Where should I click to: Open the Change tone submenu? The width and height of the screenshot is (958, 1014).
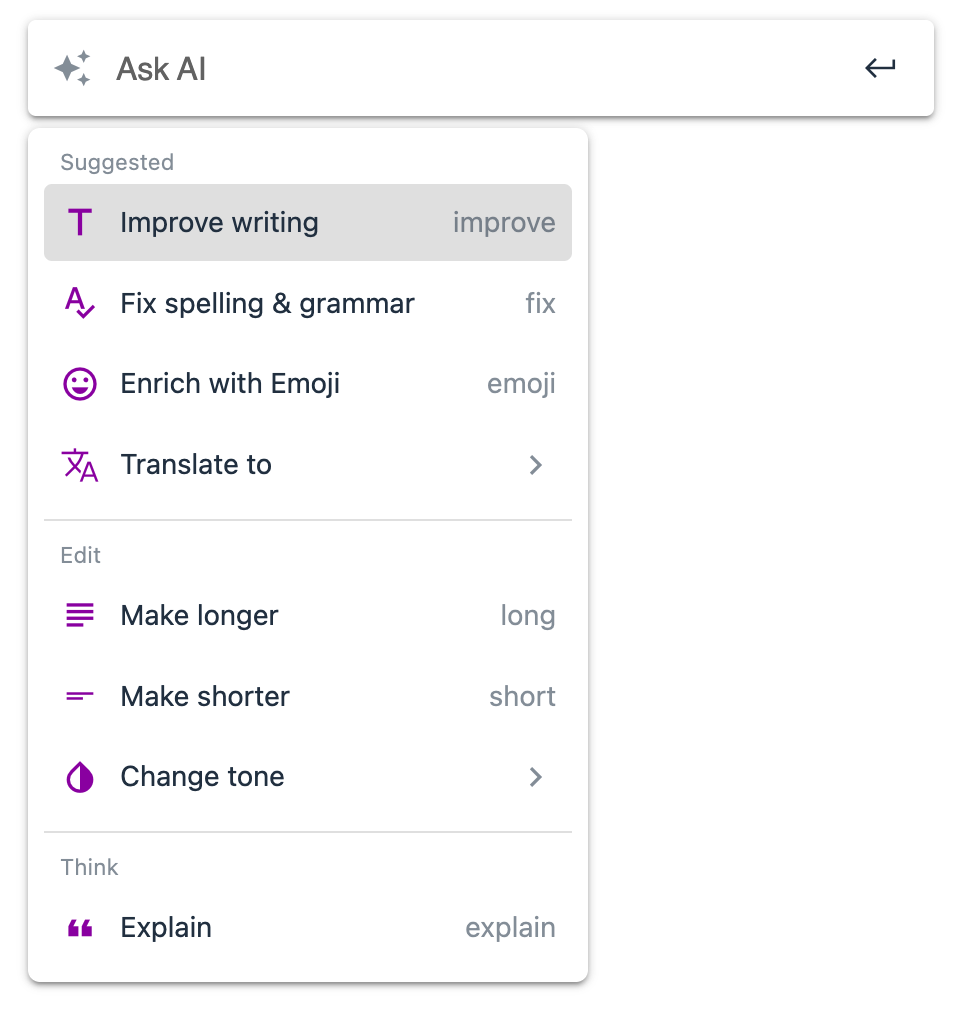tap(536, 777)
